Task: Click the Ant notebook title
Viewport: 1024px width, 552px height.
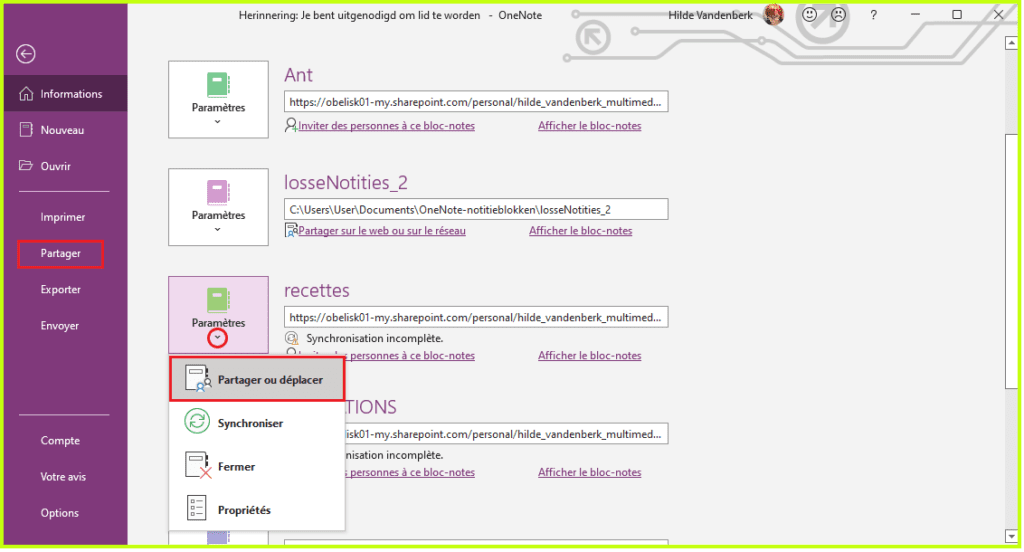Action: (298, 75)
